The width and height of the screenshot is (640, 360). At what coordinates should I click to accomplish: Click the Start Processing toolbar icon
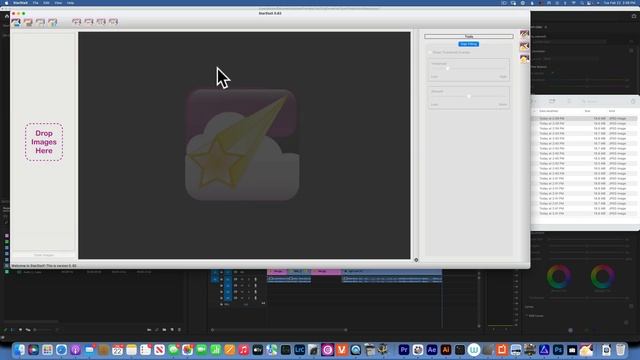point(76,22)
